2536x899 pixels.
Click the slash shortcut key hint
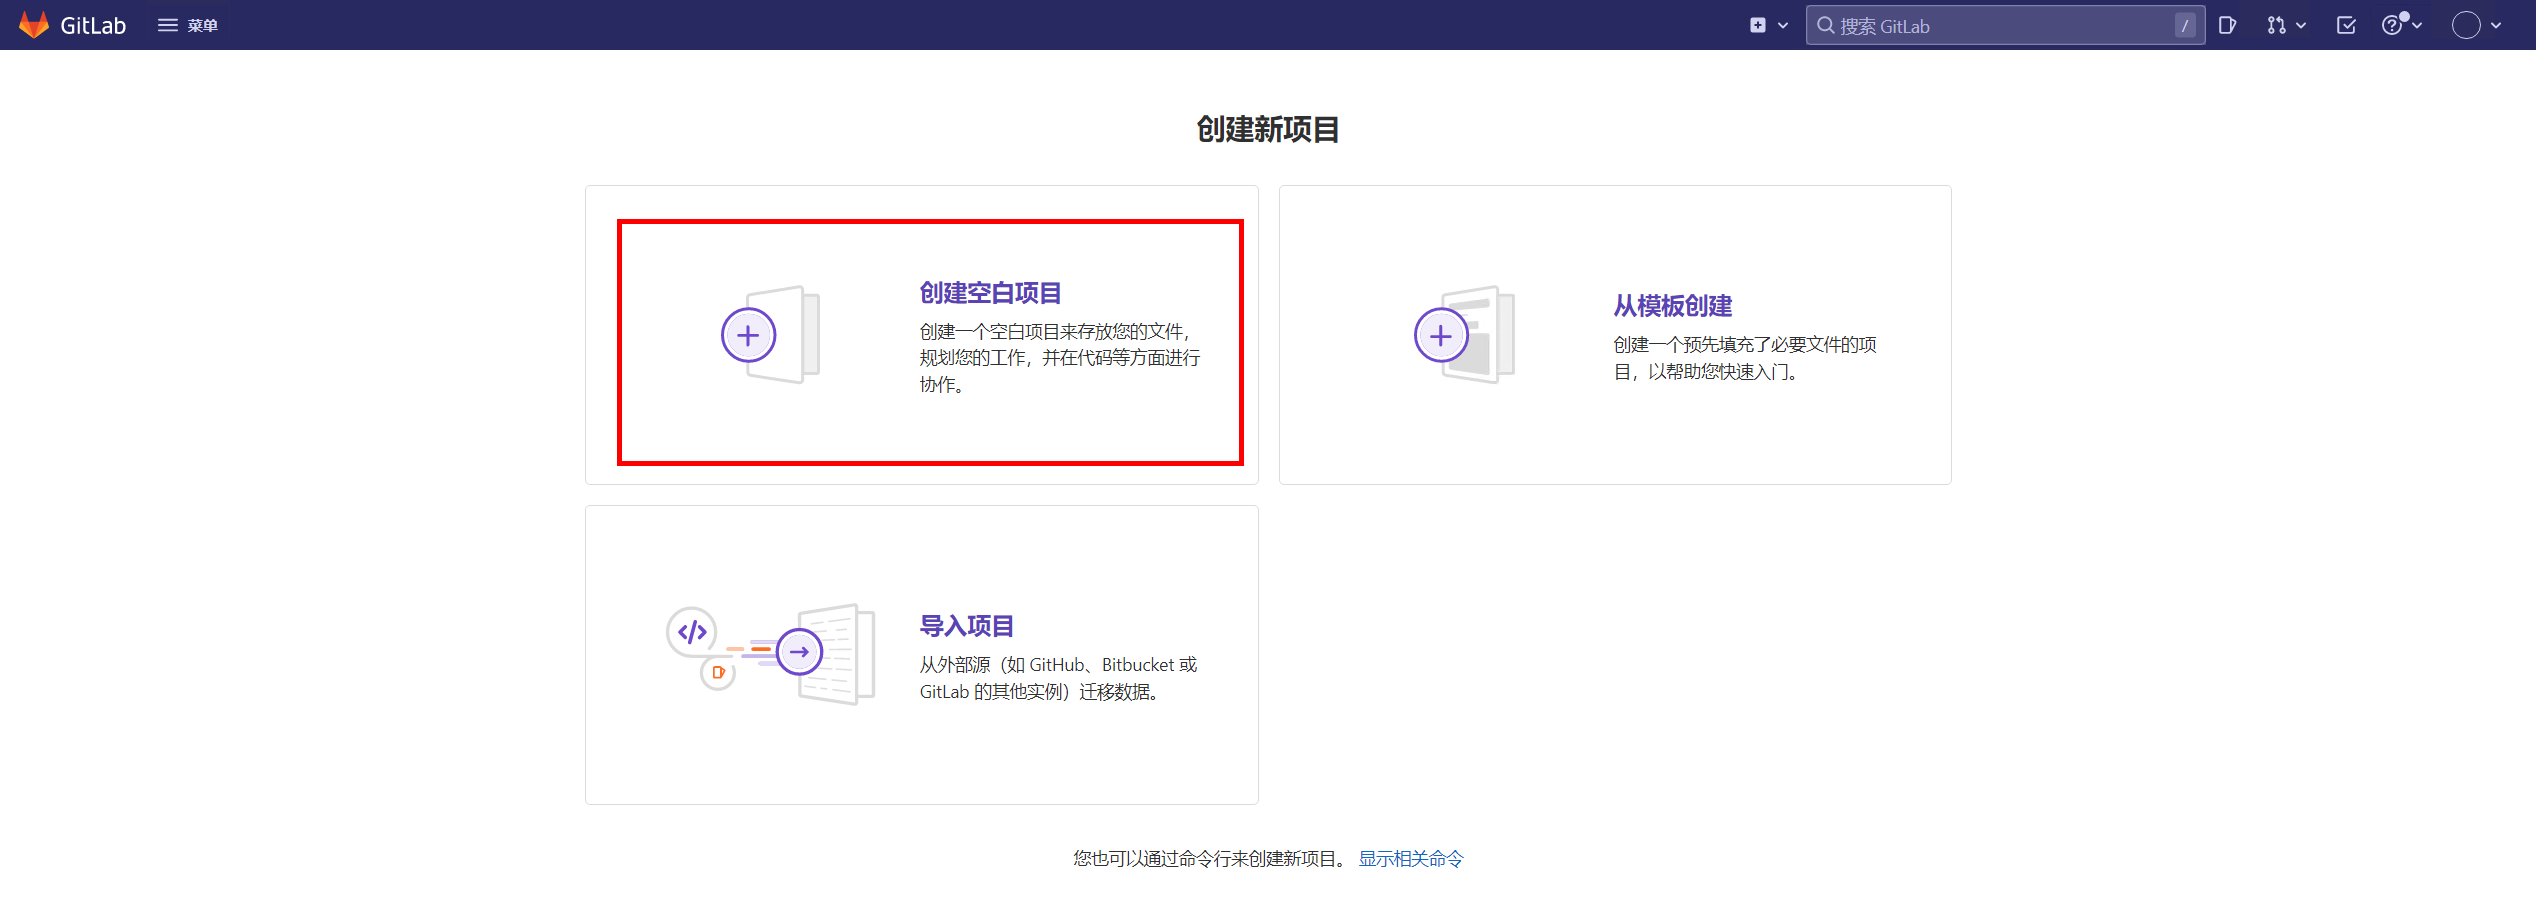click(x=2184, y=26)
